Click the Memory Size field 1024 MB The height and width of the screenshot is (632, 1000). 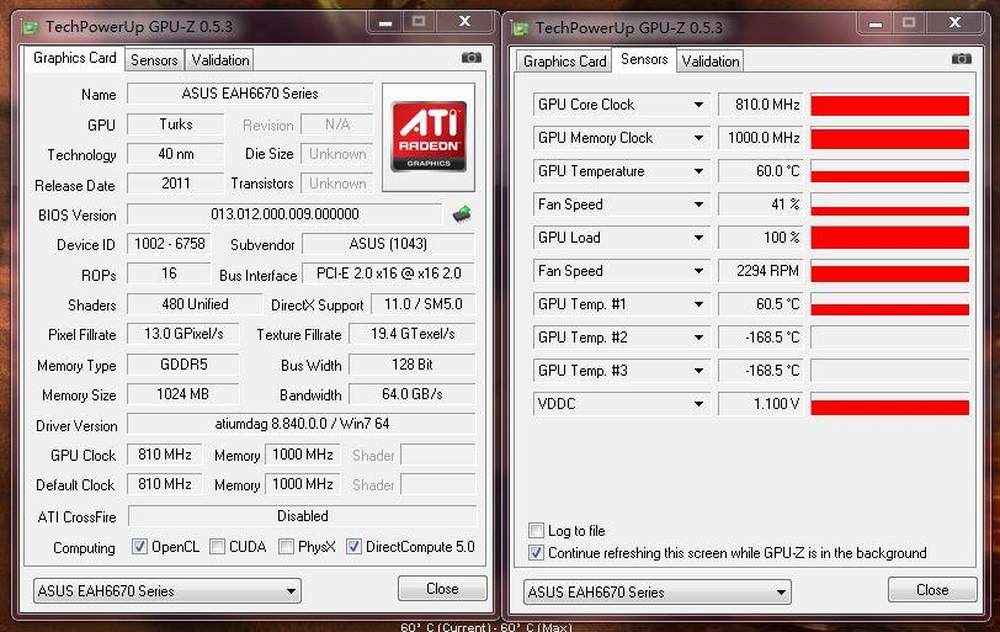[x=183, y=394]
